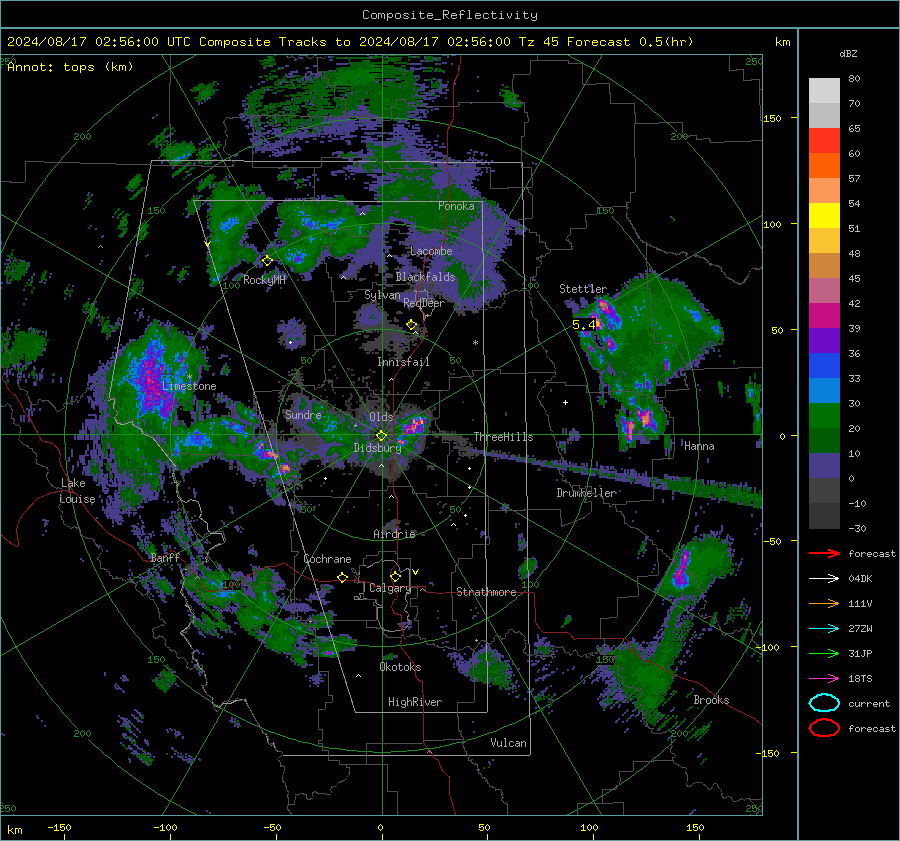Click the yellow v marker beside Calgary diamond

[x=416, y=572]
